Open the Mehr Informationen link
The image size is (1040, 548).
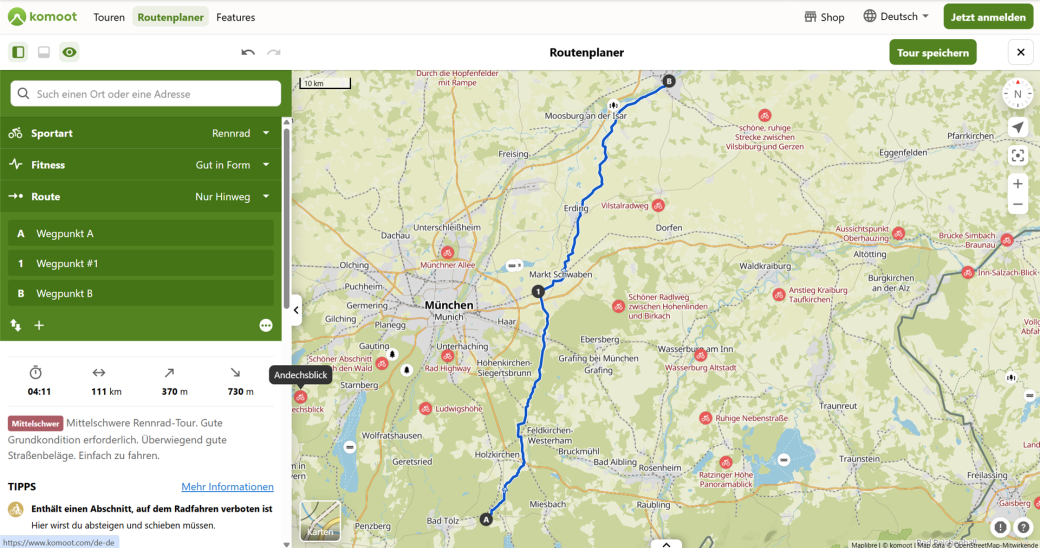228,486
